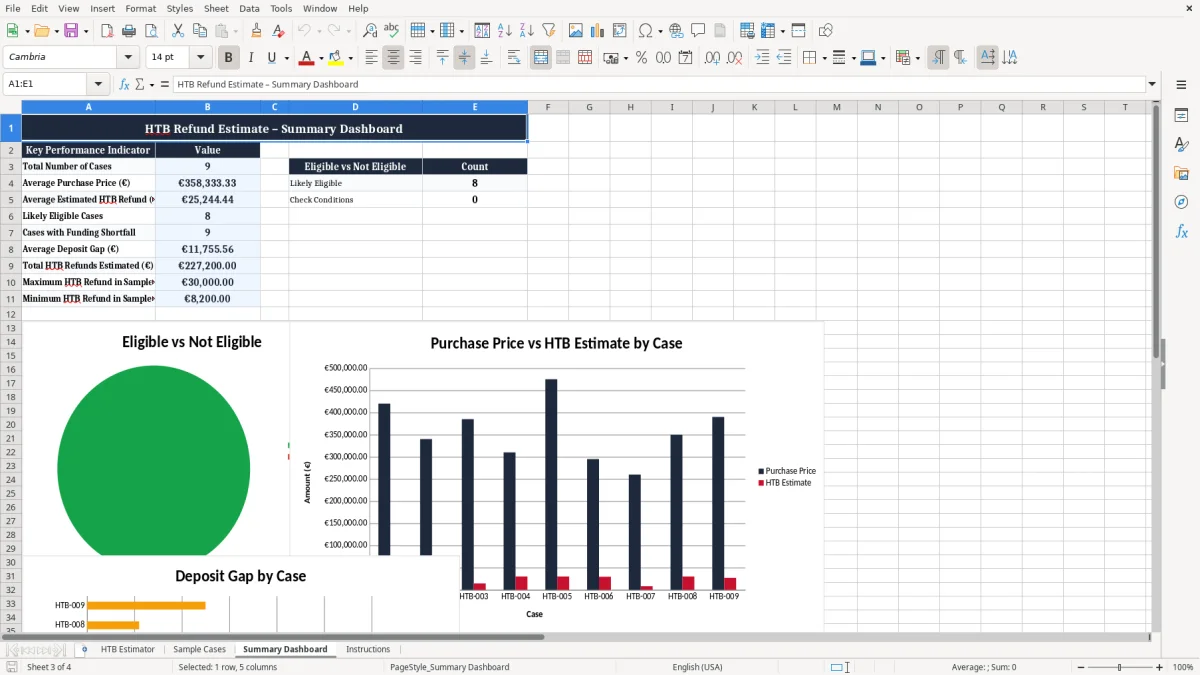This screenshot has width=1200, height=675.
Task: Click the Copy icon
Action: pos(199,31)
